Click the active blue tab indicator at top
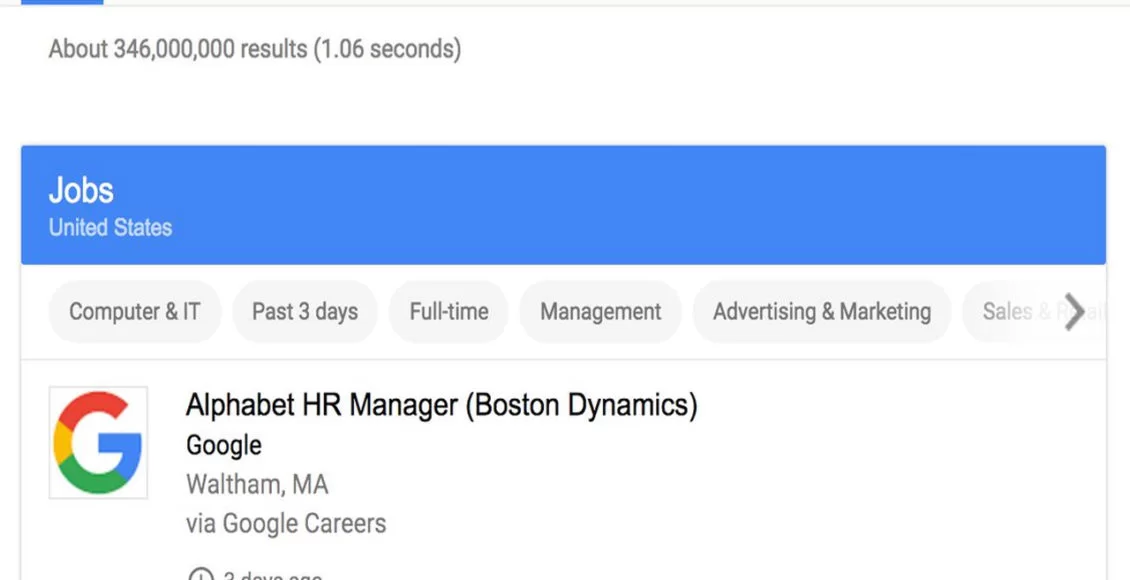 pyautogui.click(x=62, y=2)
